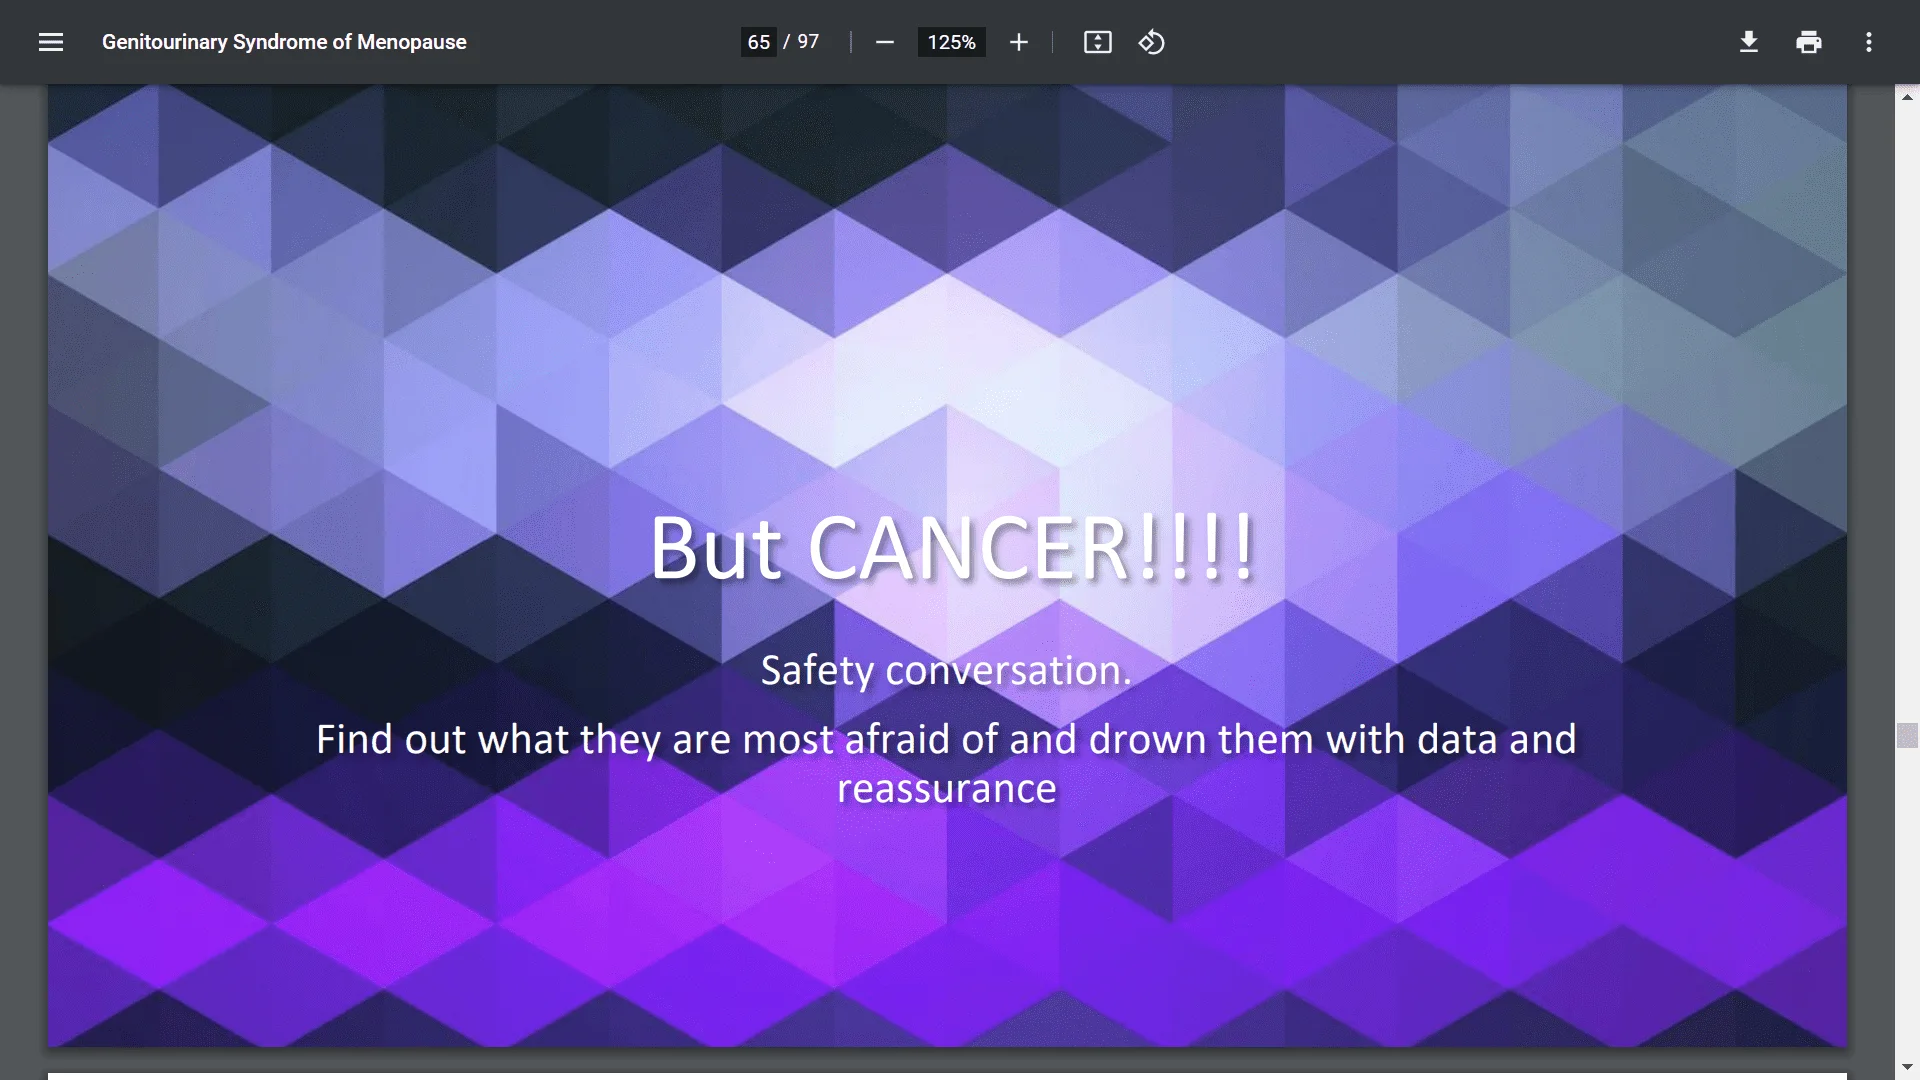Toggle fit to page button
This screenshot has width=1920, height=1080.
(x=1097, y=42)
